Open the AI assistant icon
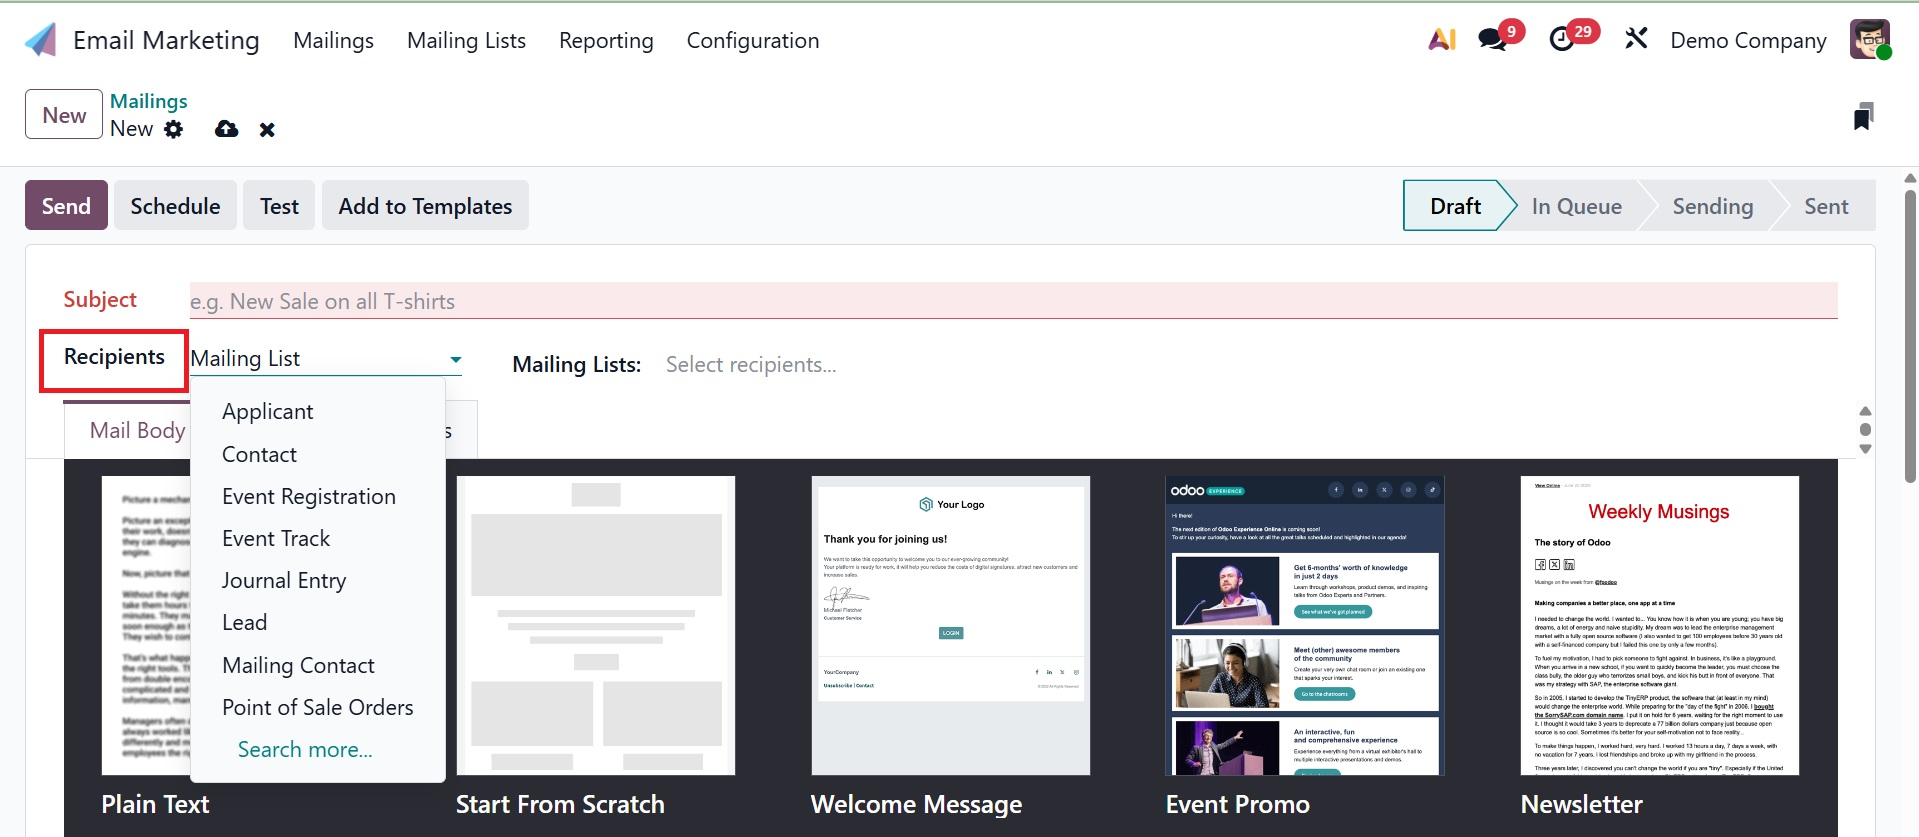 click(1442, 40)
